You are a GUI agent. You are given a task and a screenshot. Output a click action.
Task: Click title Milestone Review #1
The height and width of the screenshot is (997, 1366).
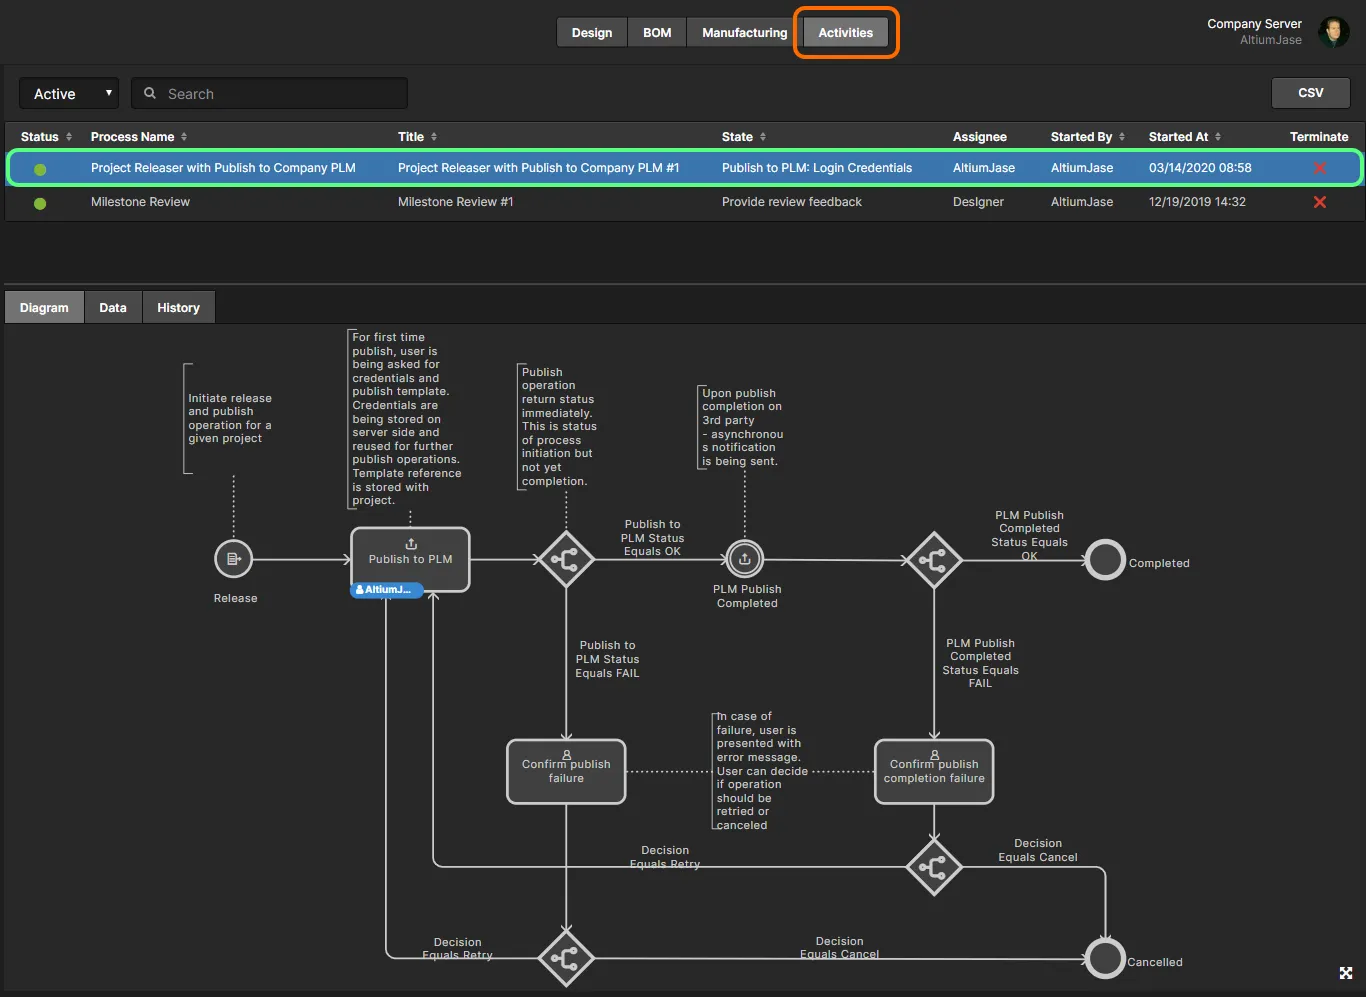click(455, 202)
